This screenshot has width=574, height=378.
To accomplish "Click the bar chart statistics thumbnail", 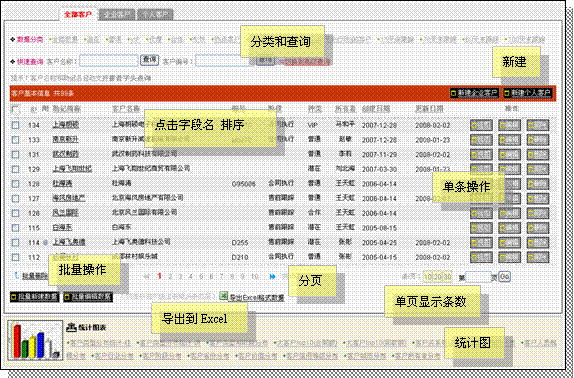I will point(35,340).
